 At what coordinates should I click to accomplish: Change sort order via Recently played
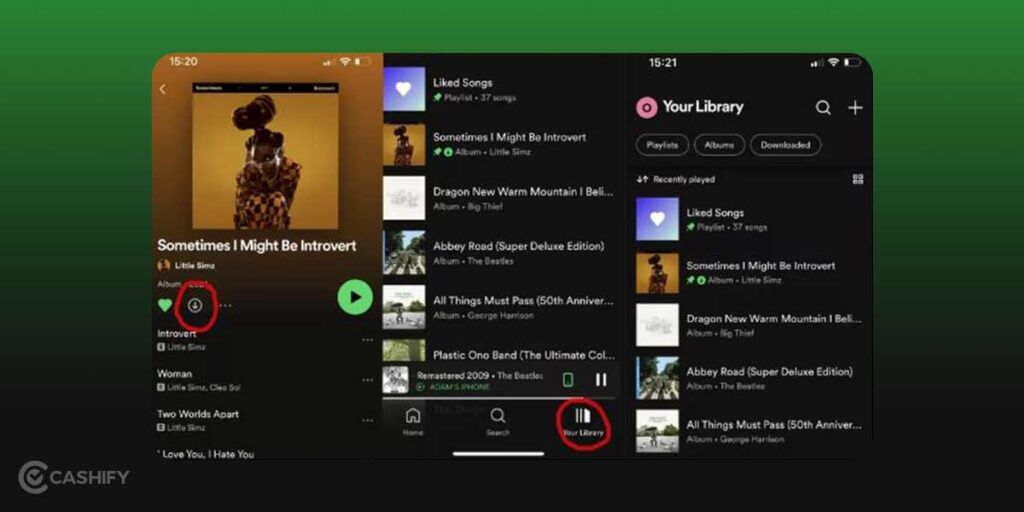676,179
